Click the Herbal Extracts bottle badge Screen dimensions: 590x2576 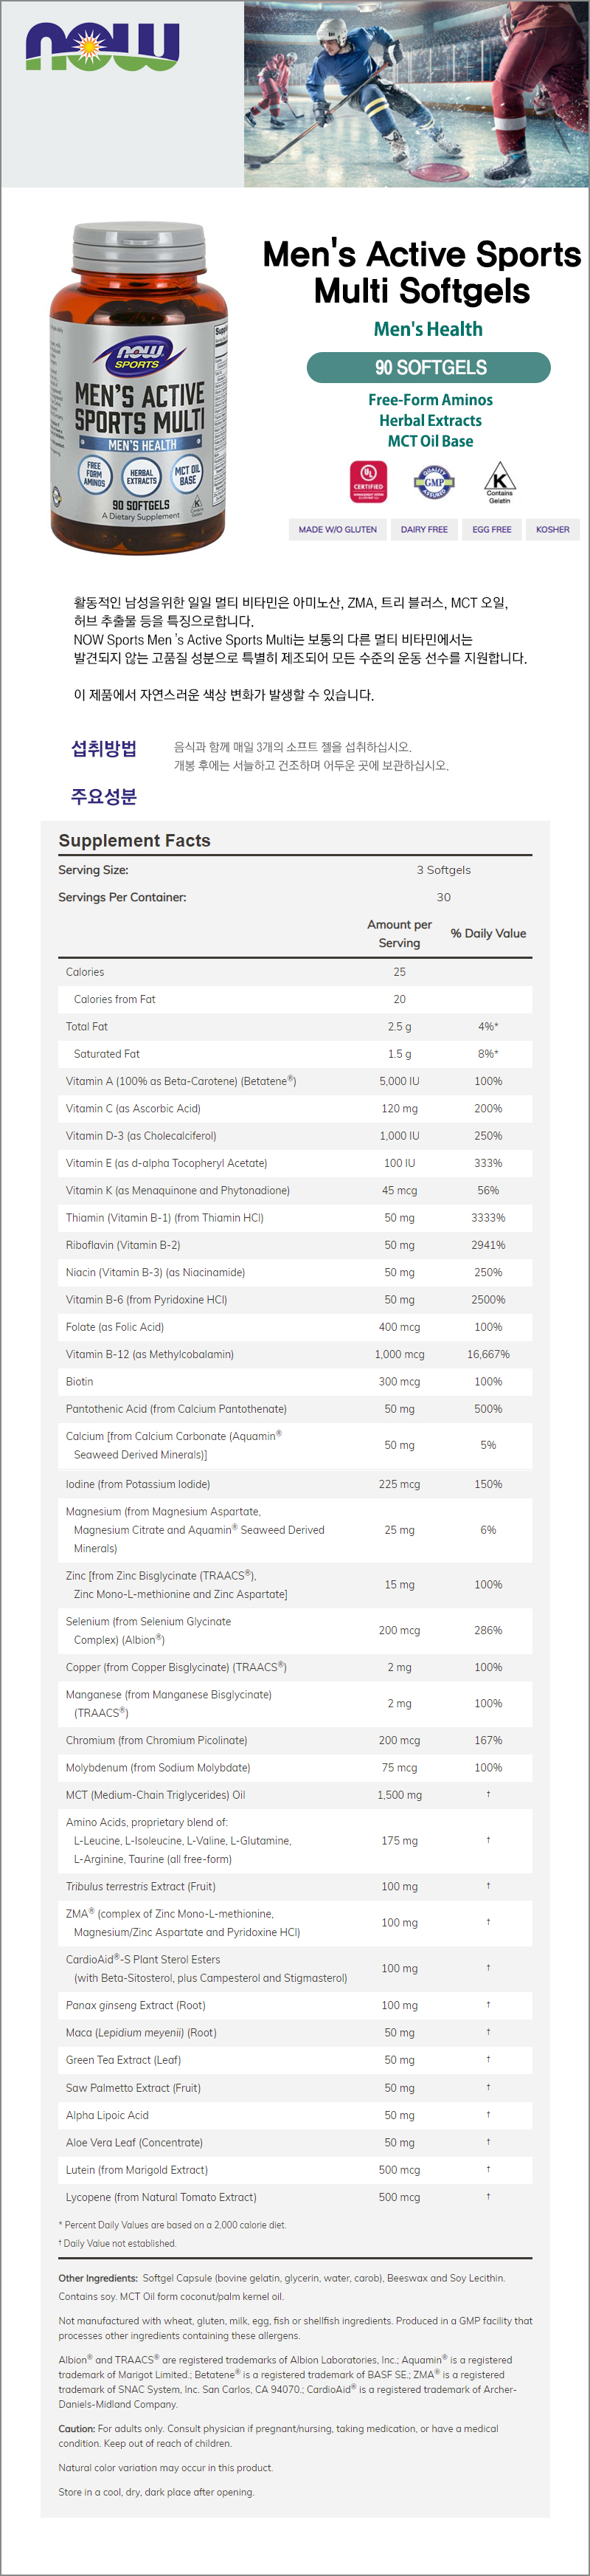141,477
